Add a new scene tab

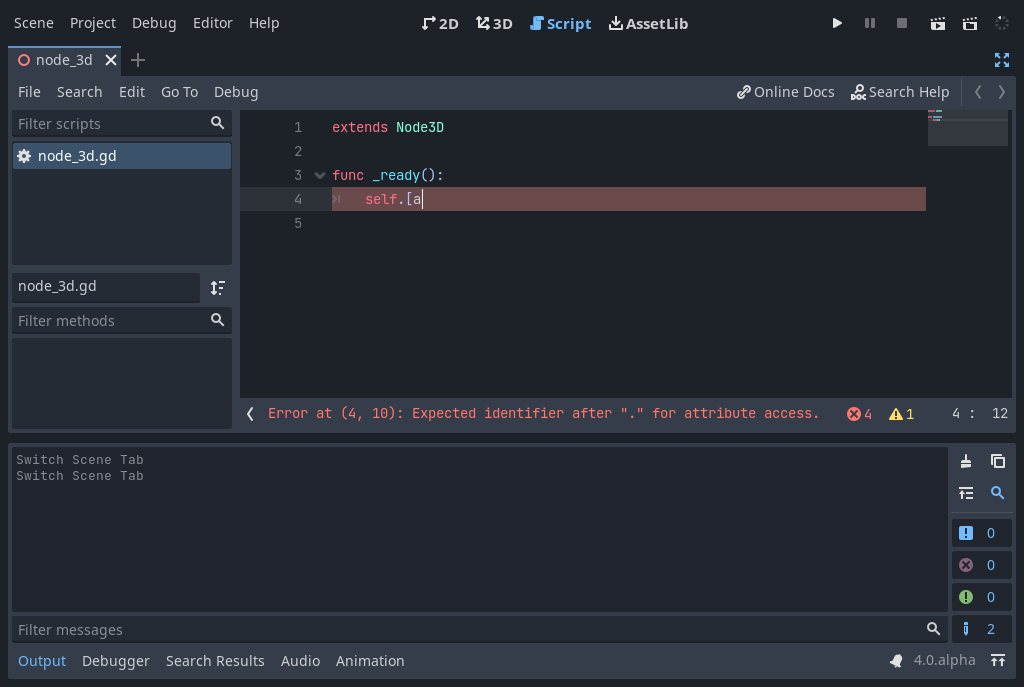click(x=138, y=60)
